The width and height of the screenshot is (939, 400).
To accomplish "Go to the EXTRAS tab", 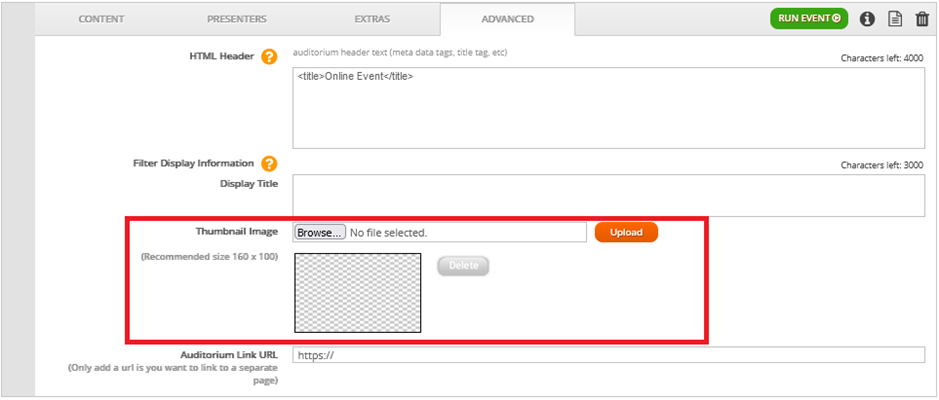I will [x=372, y=19].
